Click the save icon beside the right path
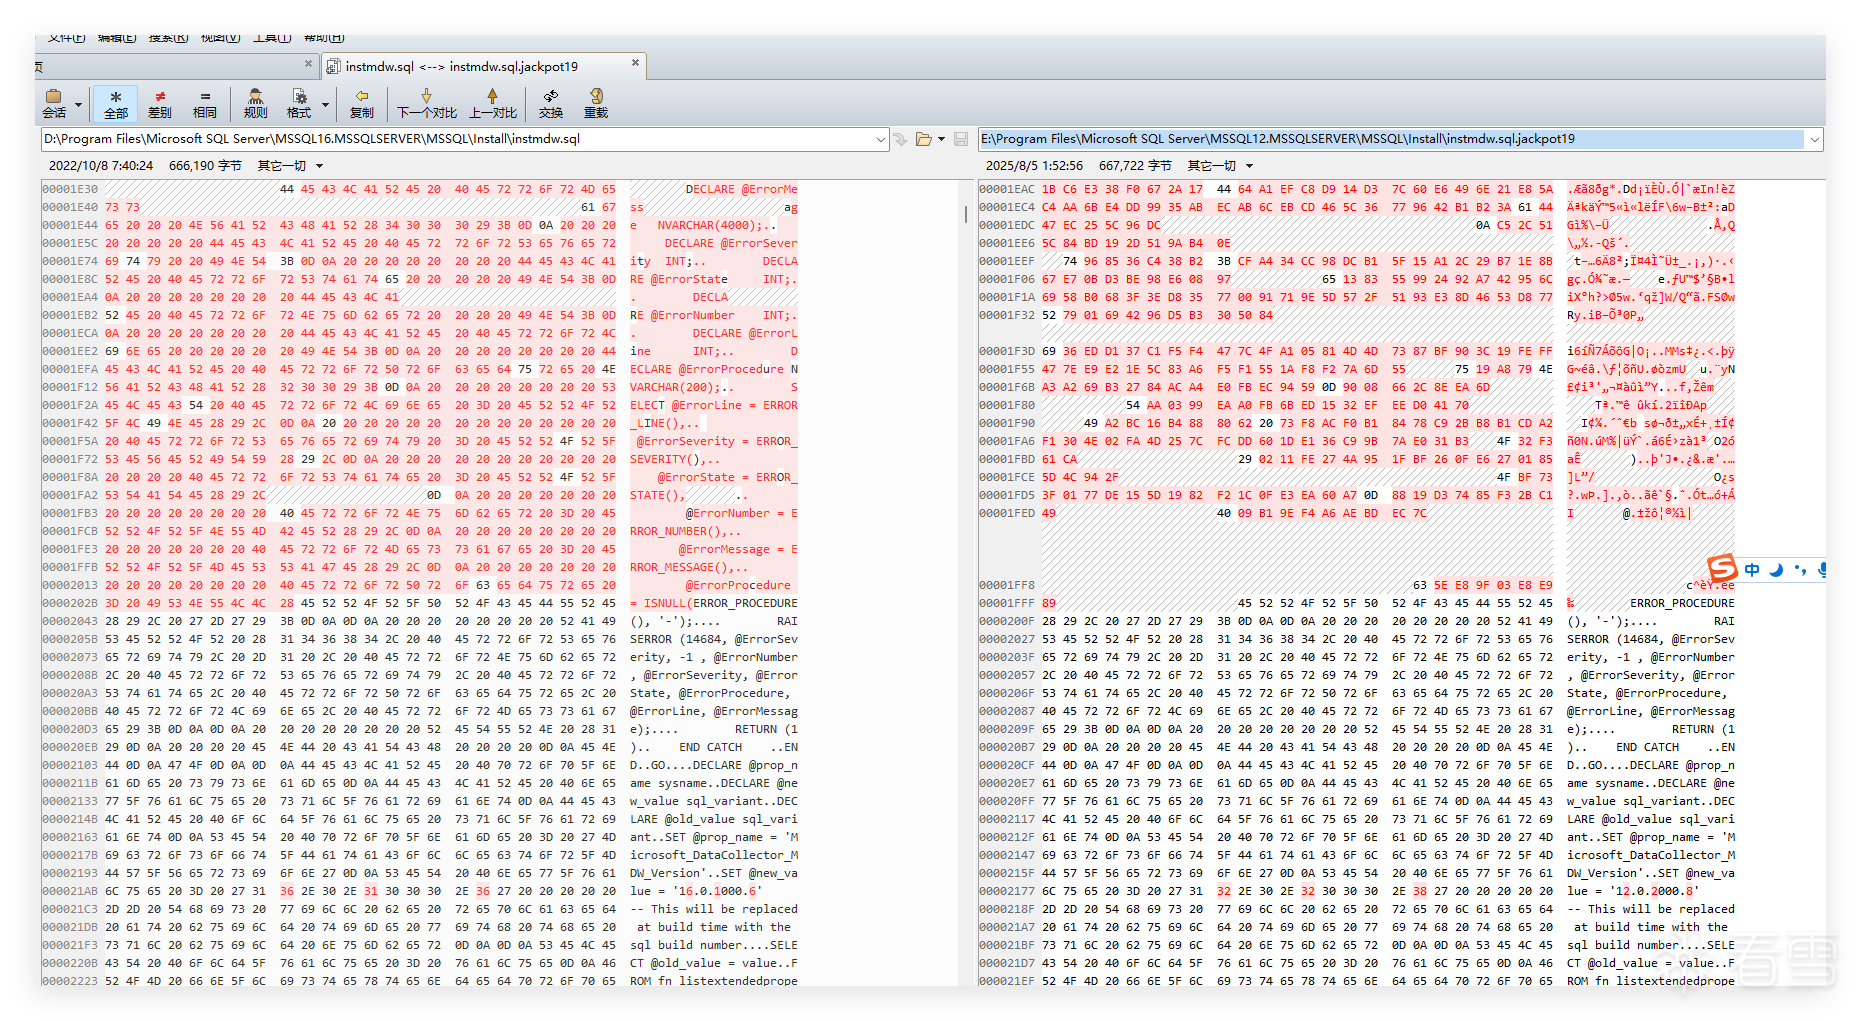The height and width of the screenshot is (1021, 1861). click(x=961, y=139)
